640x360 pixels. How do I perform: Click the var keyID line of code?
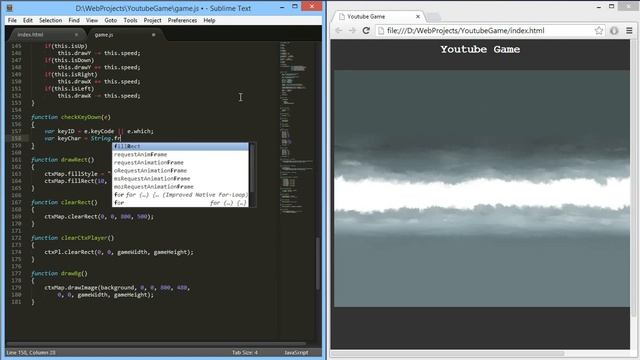click(99, 131)
